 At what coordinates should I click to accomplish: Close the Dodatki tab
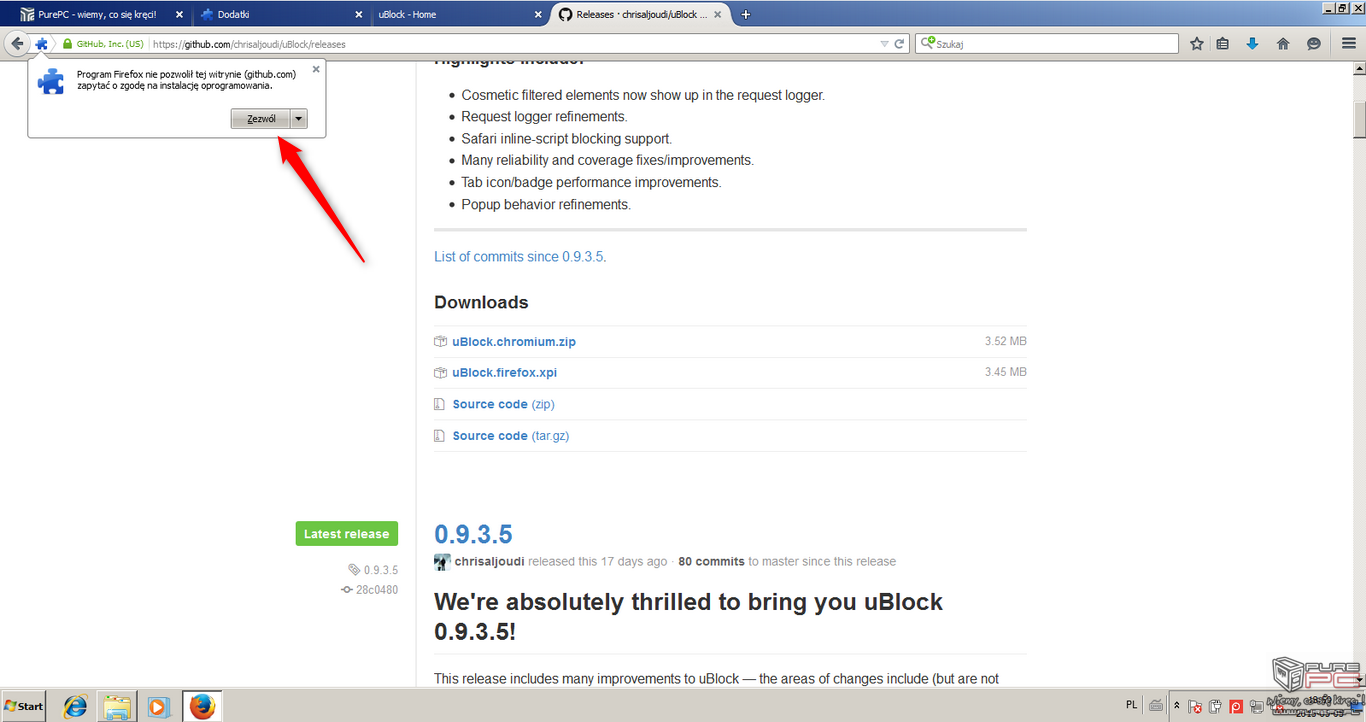[x=358, y=14]
